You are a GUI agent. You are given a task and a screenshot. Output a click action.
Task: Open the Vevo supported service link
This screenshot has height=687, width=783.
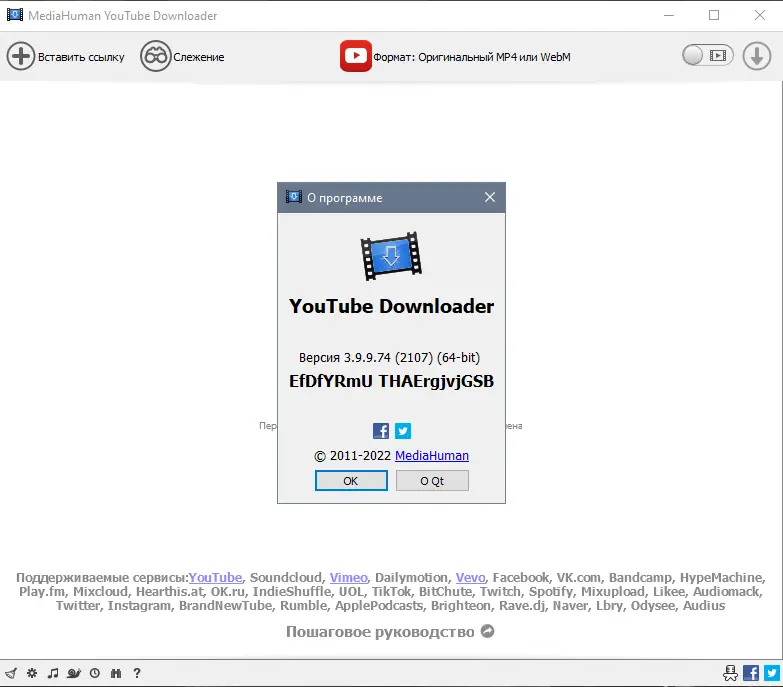click(x=470, y=578)
